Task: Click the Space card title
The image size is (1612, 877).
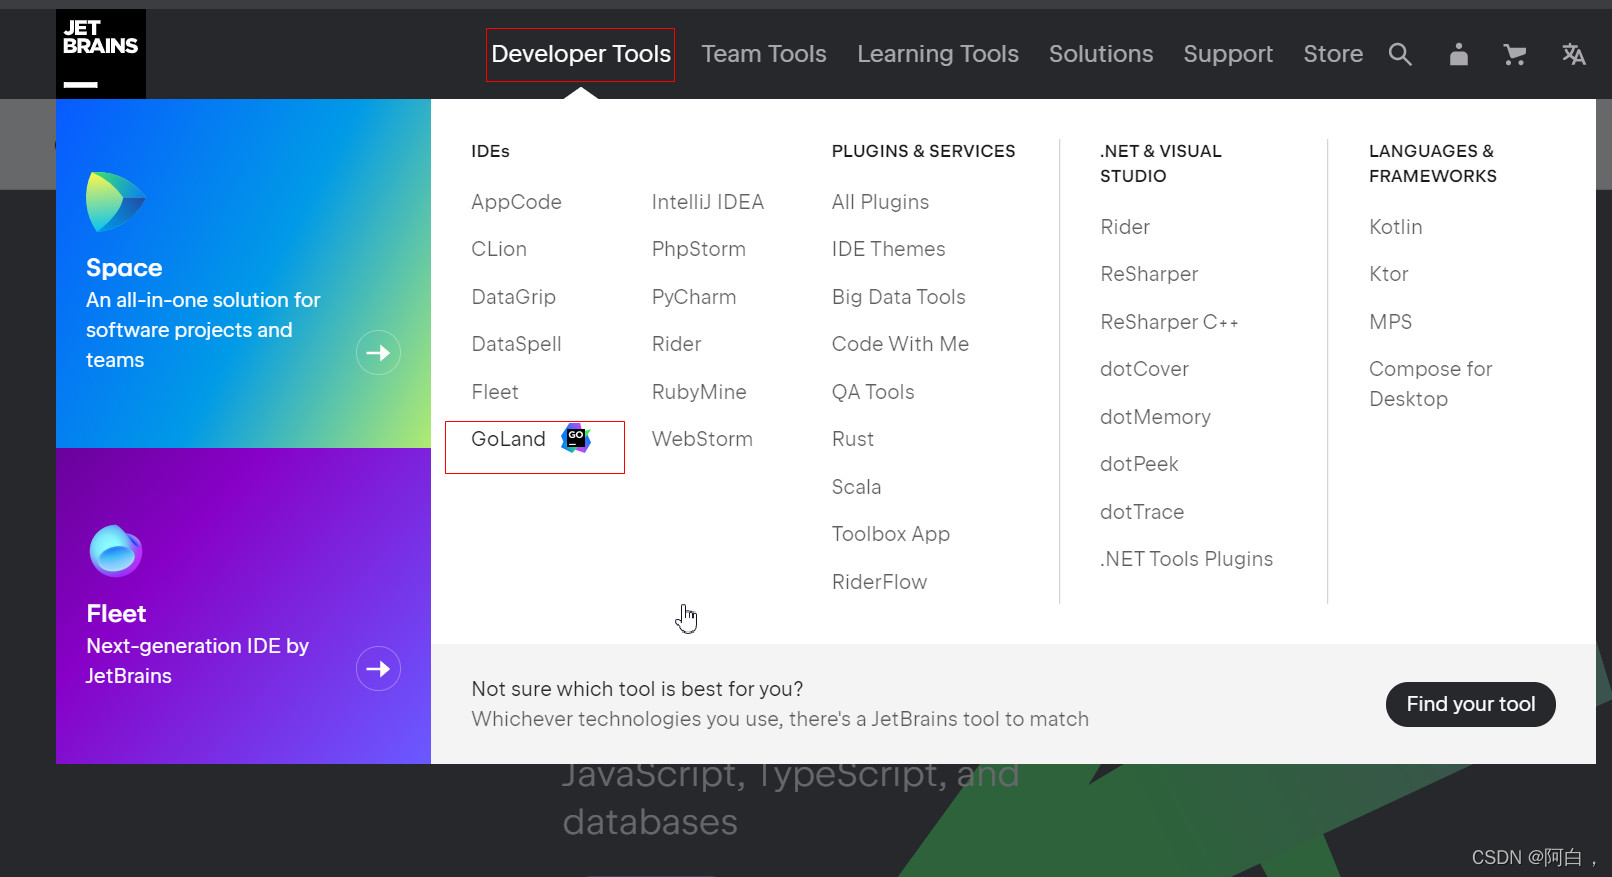Action: (124, 268)
